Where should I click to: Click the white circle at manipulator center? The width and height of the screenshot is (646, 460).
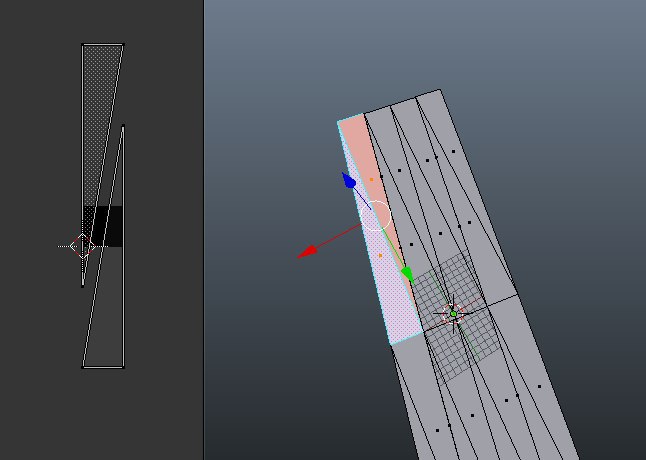pyautogui.click(x=375, y=215)
